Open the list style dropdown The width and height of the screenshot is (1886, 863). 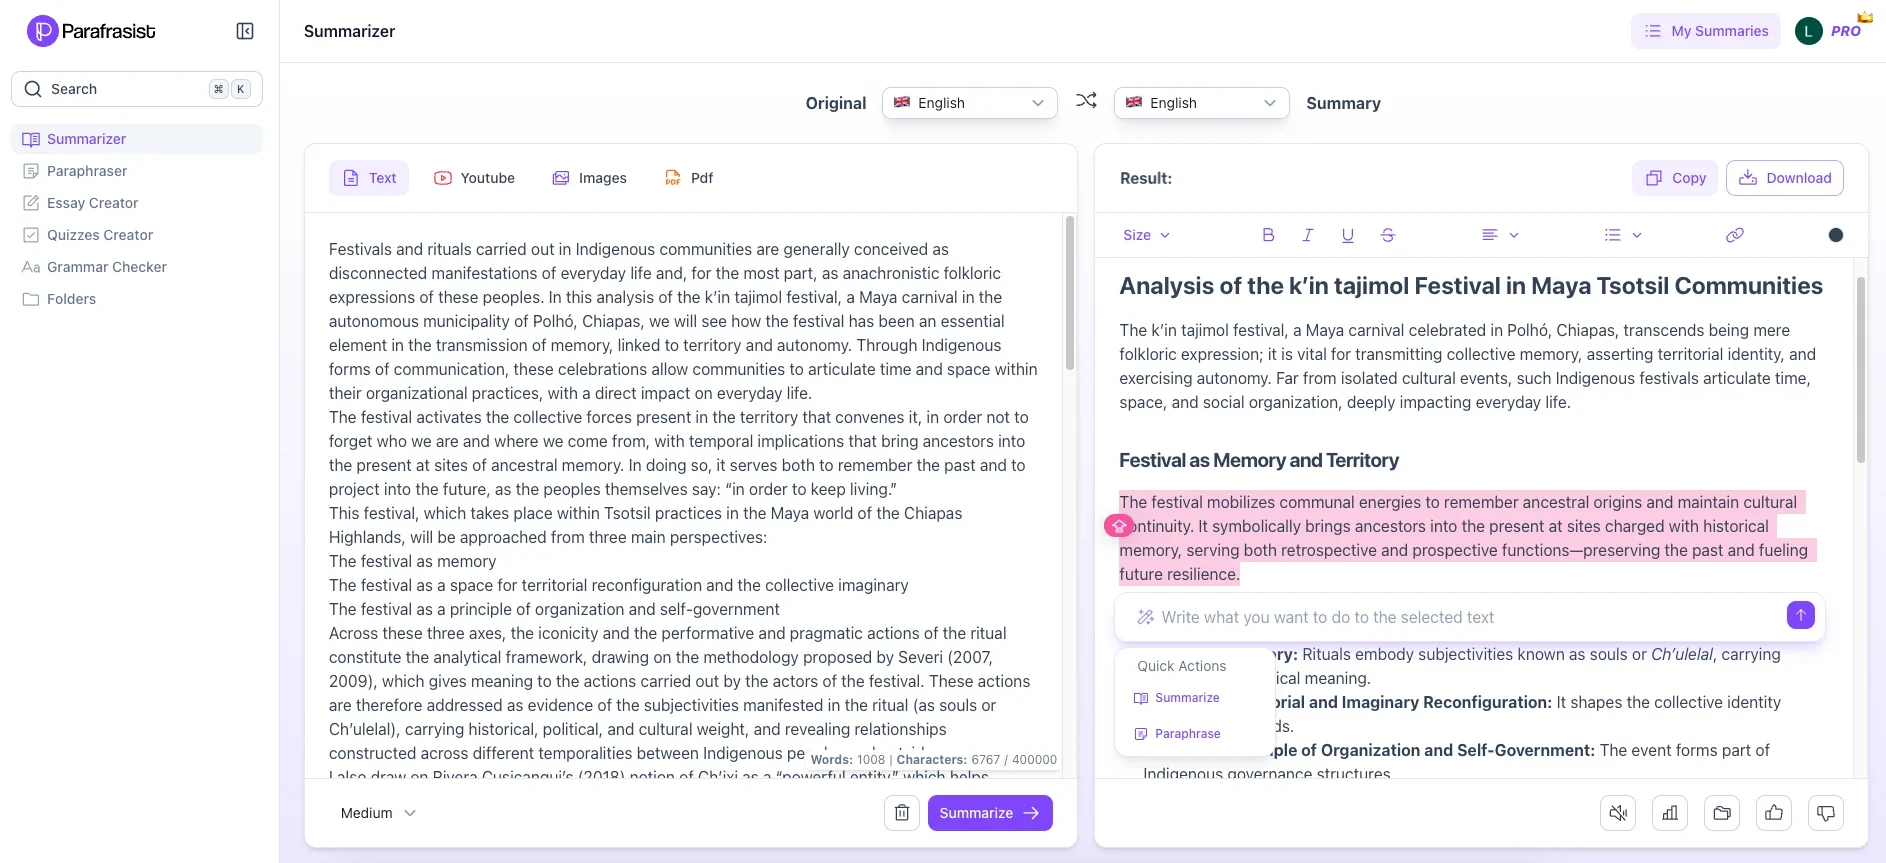click(1623, 235)
